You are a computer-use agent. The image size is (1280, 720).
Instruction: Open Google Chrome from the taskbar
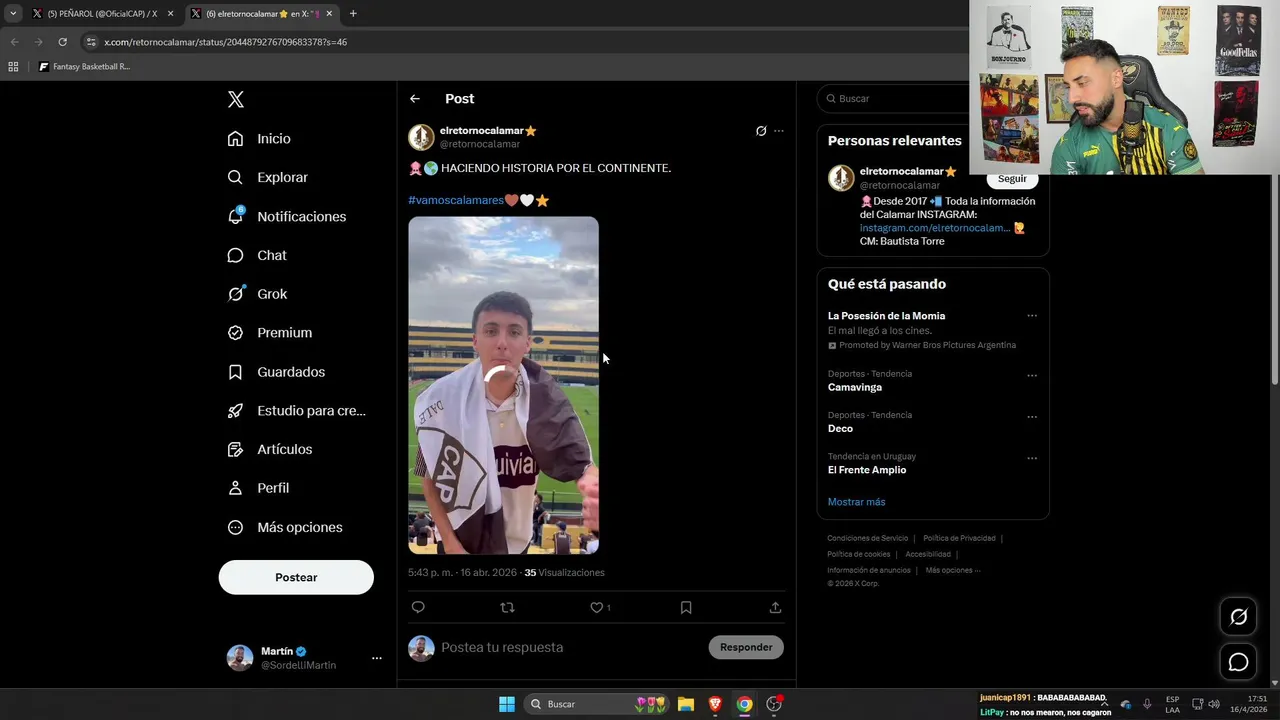pyautogui.click(x=744, y=704)
